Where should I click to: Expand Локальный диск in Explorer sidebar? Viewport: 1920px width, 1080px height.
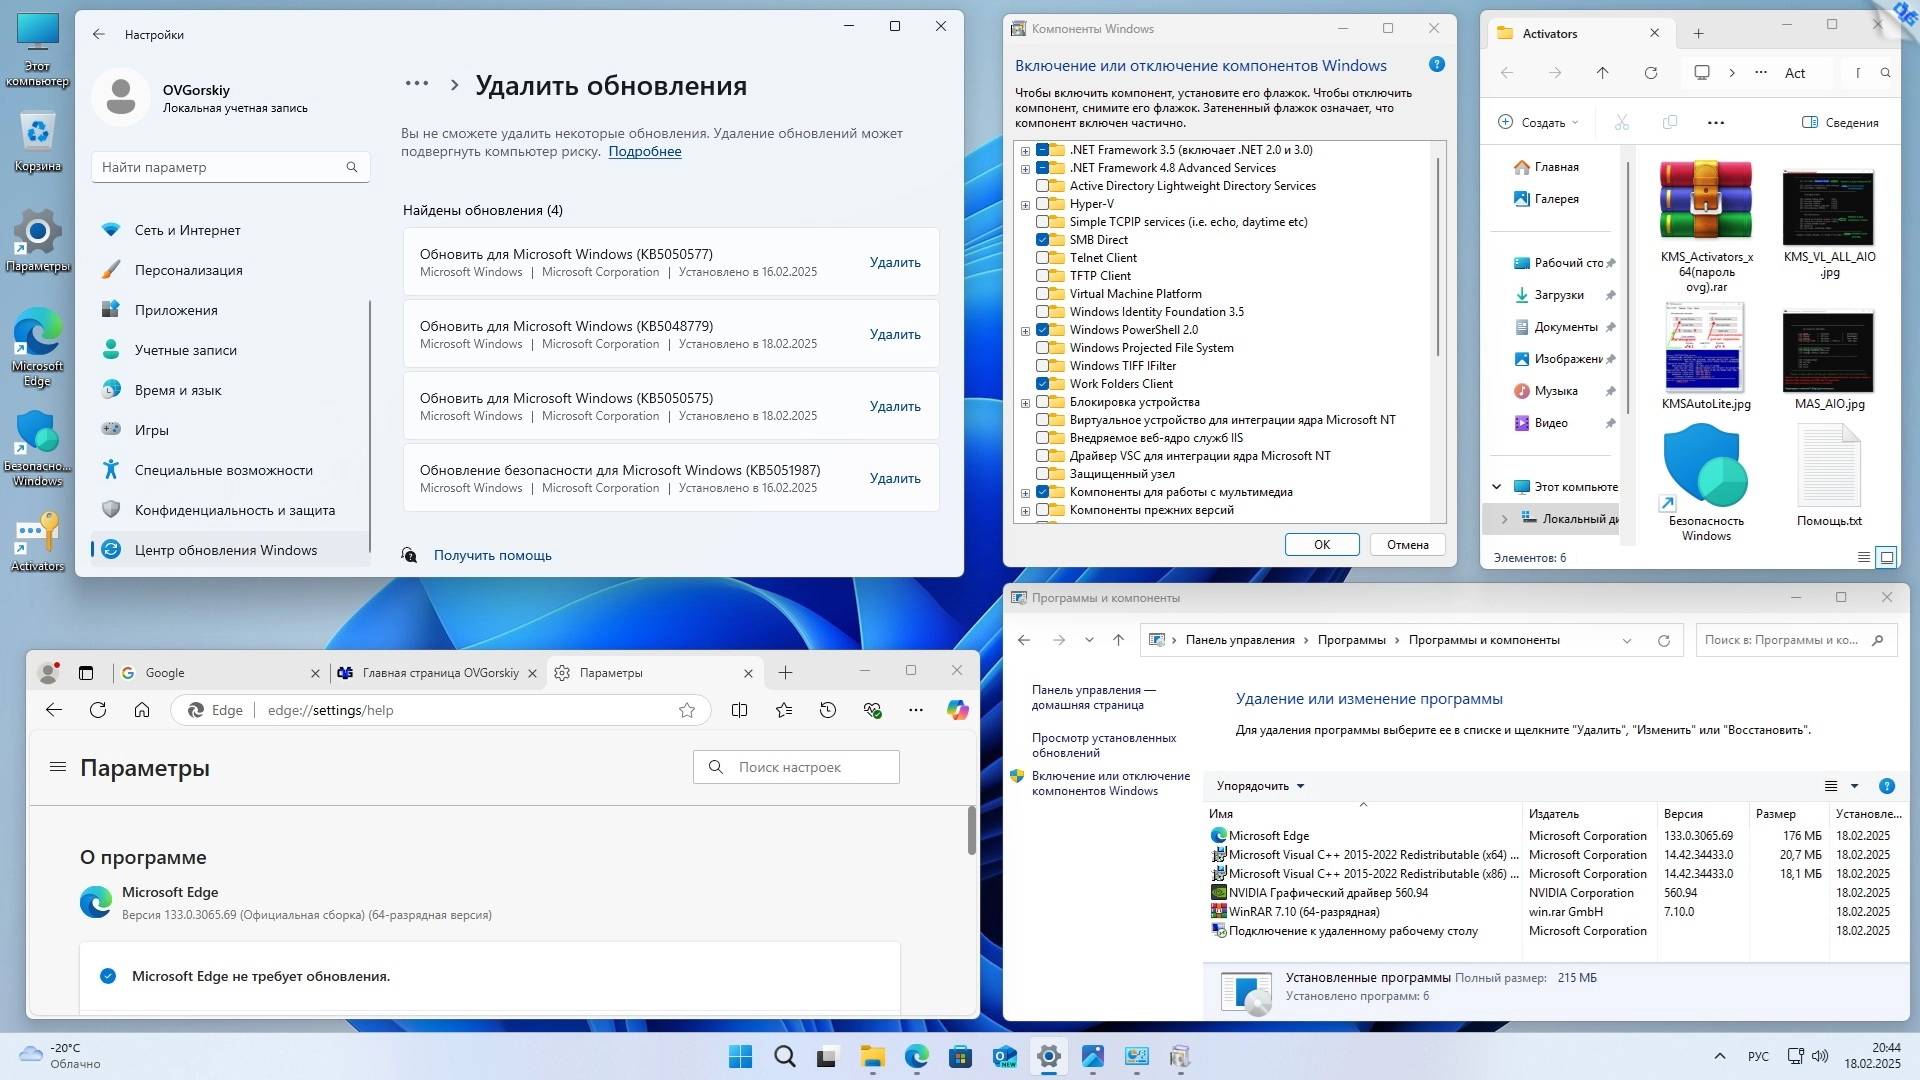click(1504, 519)
